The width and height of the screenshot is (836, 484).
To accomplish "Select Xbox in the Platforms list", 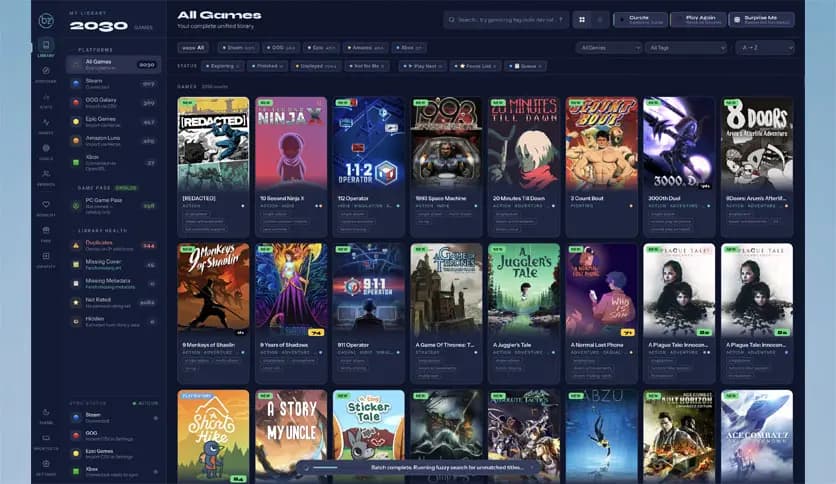I will click(x=114, y=162).
